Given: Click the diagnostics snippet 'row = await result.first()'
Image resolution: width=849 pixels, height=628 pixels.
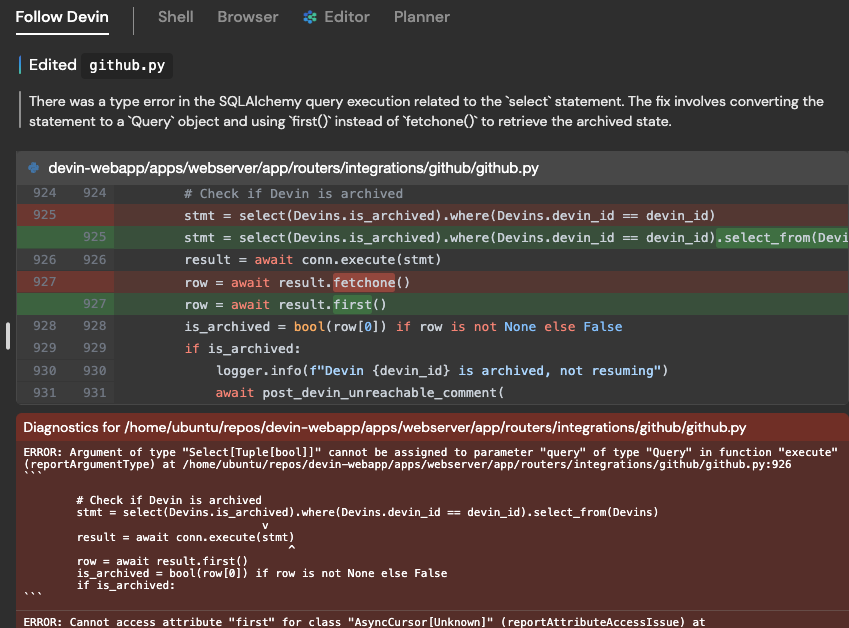Looking at the screenshot, I should [x=162, y=561].
